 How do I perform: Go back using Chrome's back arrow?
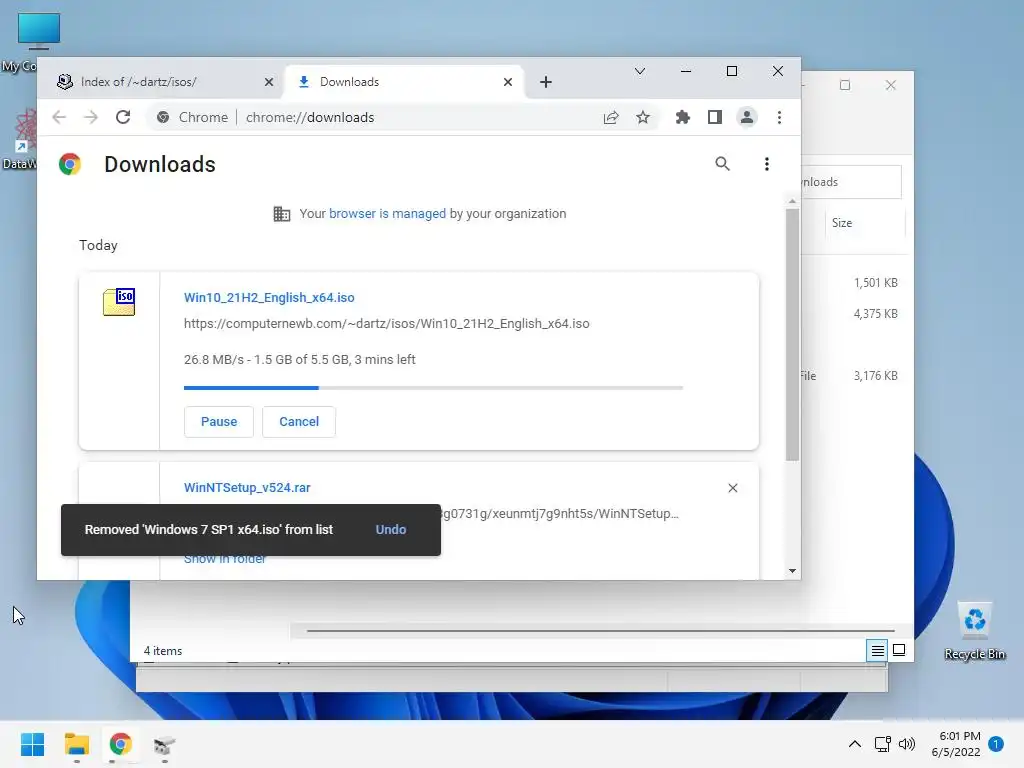coord(59,118)
